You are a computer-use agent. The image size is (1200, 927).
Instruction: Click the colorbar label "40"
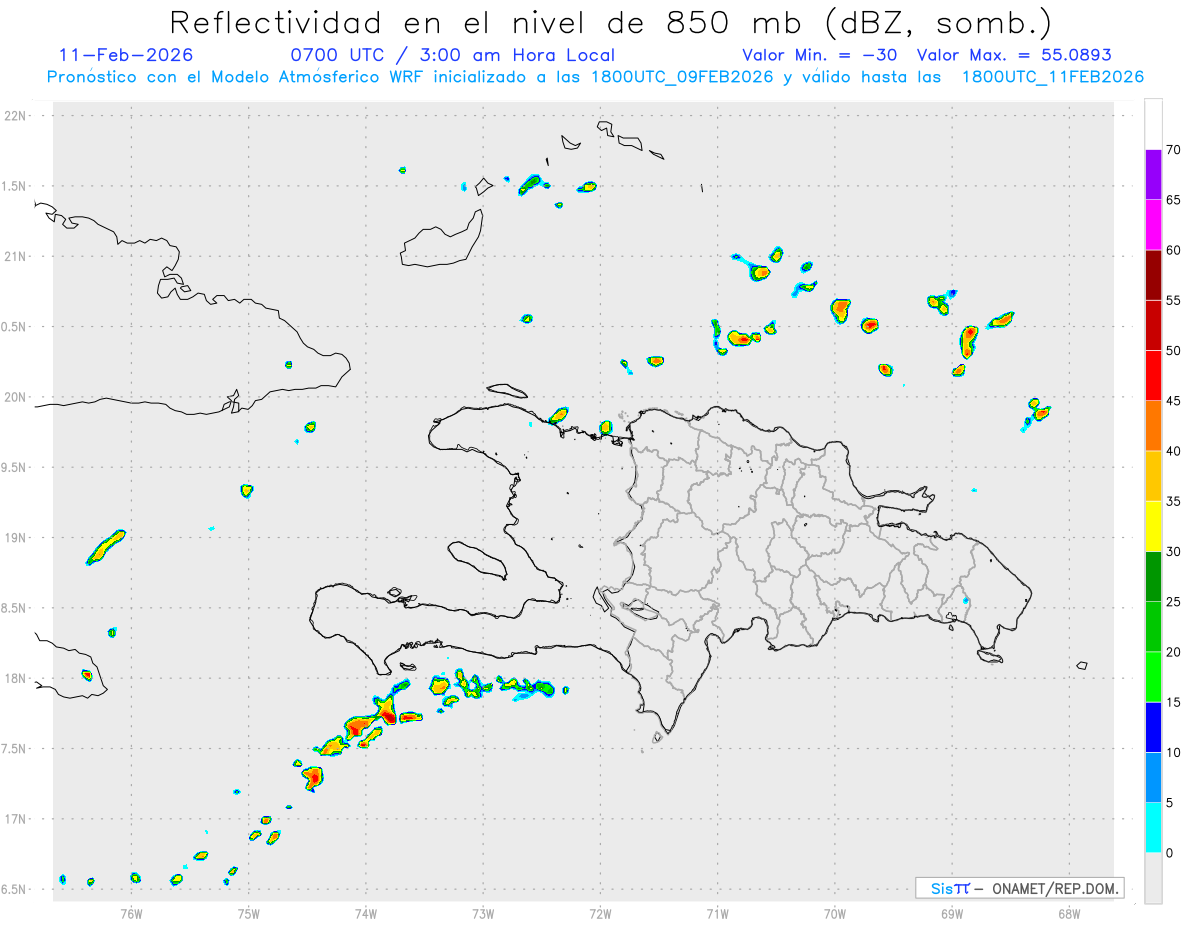tap(1174, 451)
